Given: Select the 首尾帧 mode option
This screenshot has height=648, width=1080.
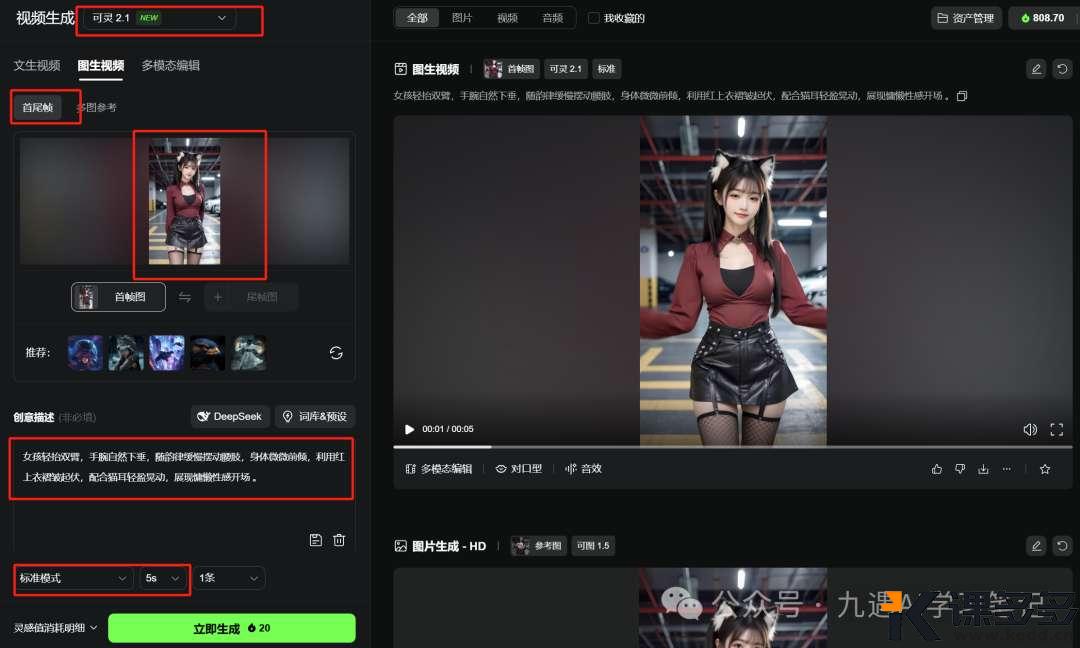Looking at the screenshot, I should coord(38,107).
